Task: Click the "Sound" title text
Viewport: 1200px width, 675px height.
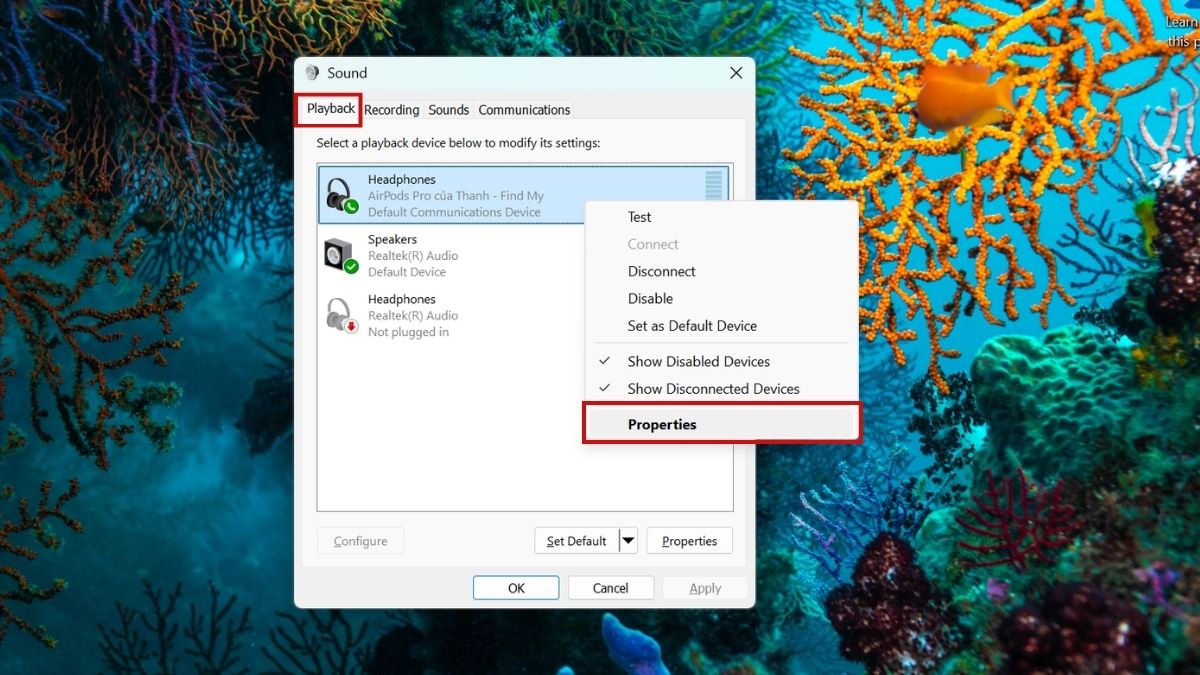Action: [x=347, y=73]
